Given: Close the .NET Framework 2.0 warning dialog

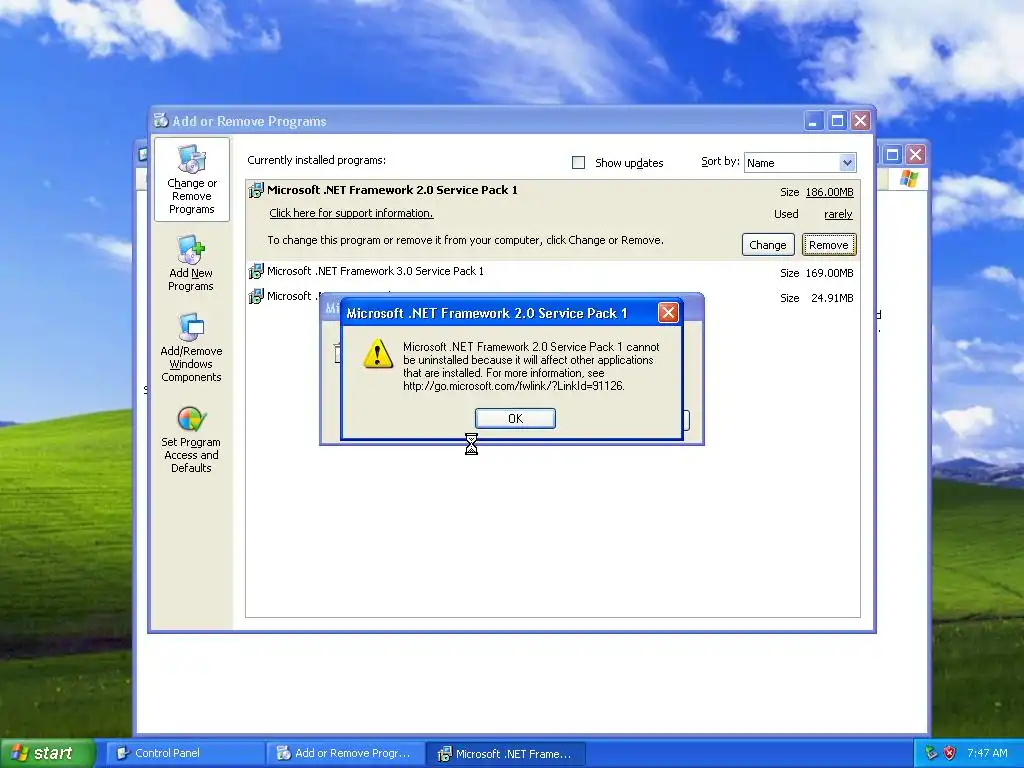Looking at the screenshot, I should (667, 313).
